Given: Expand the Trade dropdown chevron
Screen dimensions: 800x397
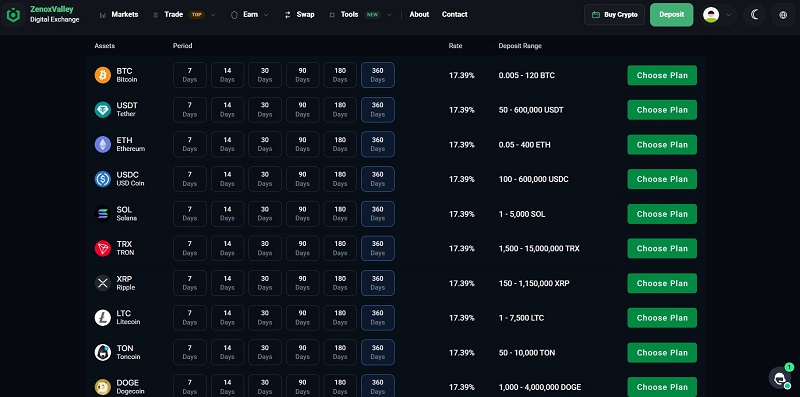Looking at the screenshot, I should 213,15.
